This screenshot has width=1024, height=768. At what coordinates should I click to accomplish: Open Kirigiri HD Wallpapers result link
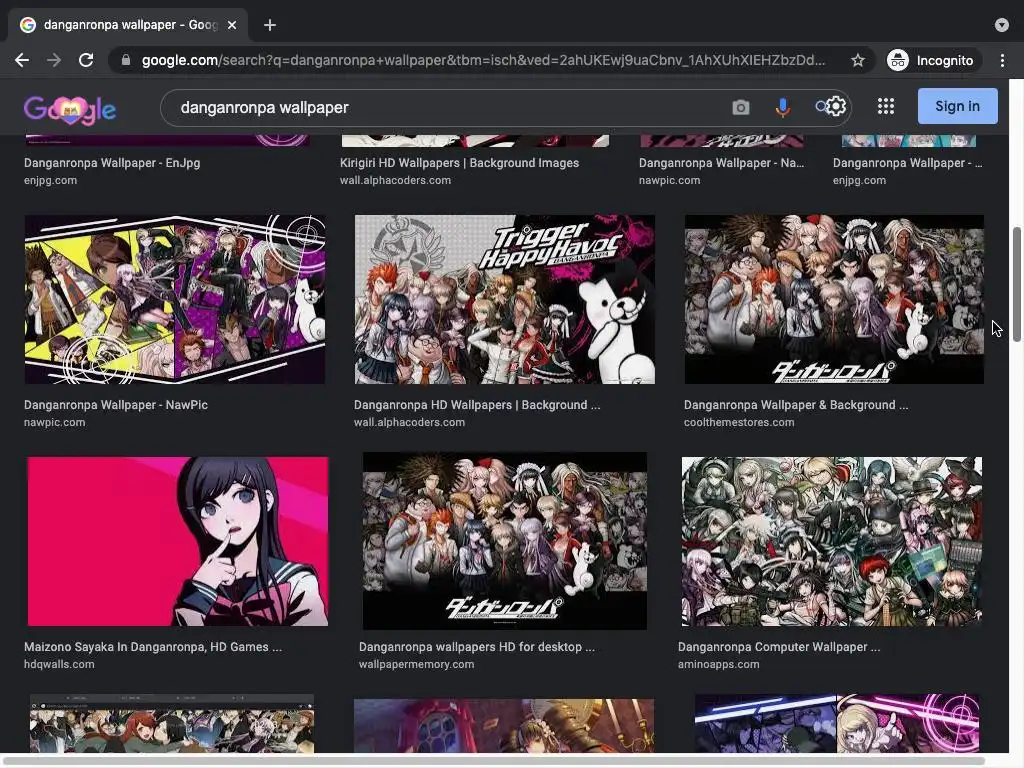point(459,163)
